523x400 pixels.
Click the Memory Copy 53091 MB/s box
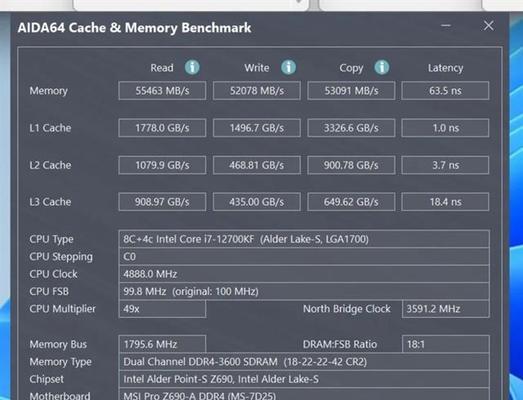(x=351, y=91)
